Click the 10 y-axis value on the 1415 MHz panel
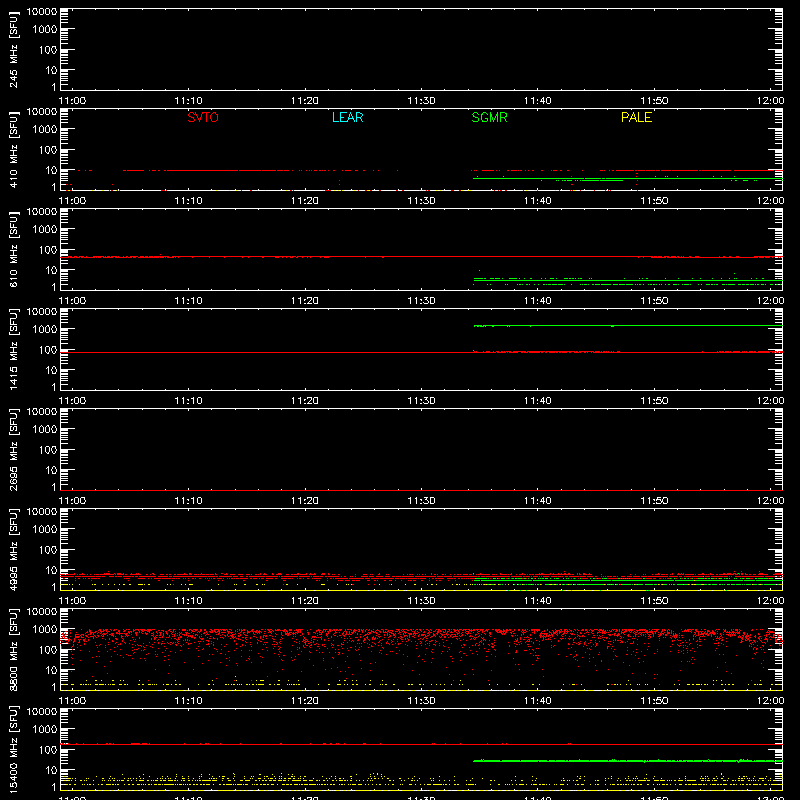 coord(51,370)
